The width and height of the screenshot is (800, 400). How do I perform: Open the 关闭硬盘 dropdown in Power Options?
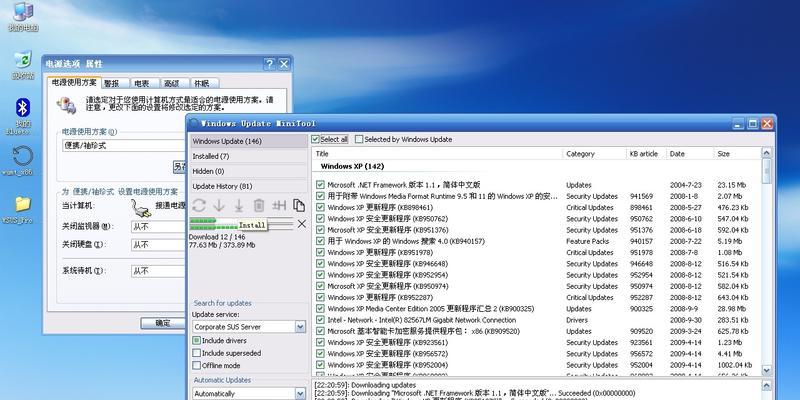pos(158,245)
